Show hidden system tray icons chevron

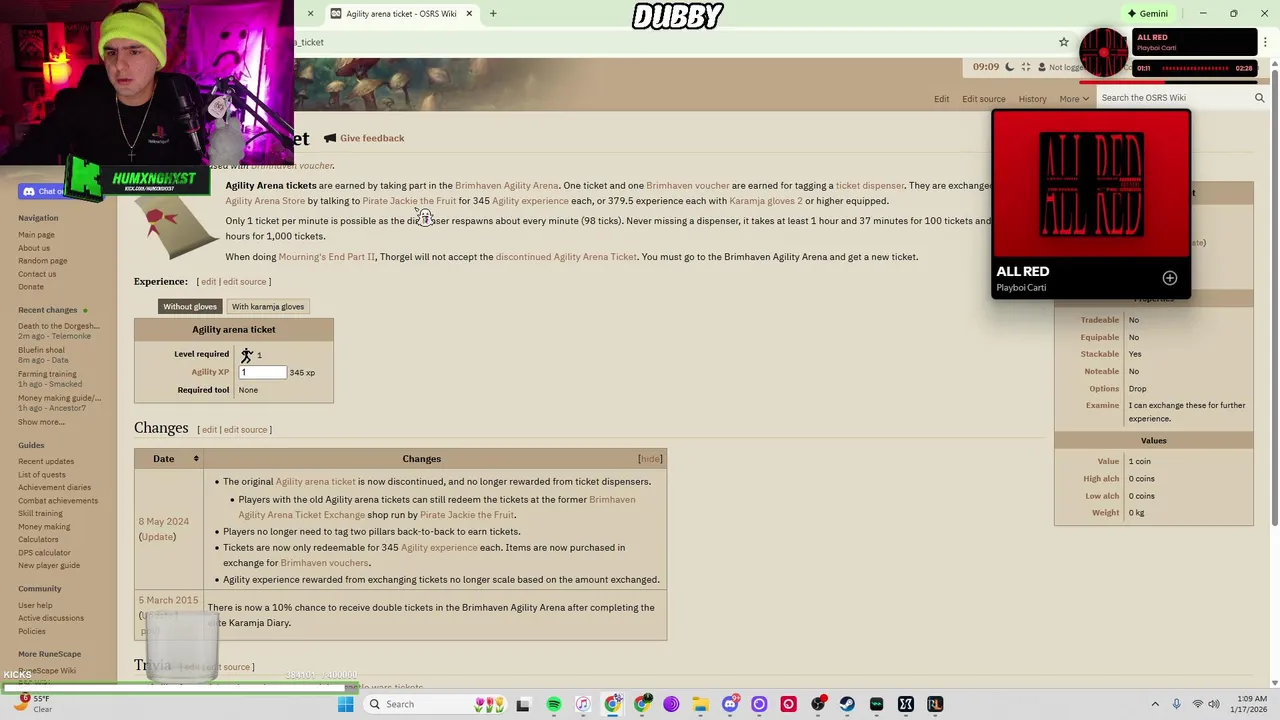[1155, 705]
